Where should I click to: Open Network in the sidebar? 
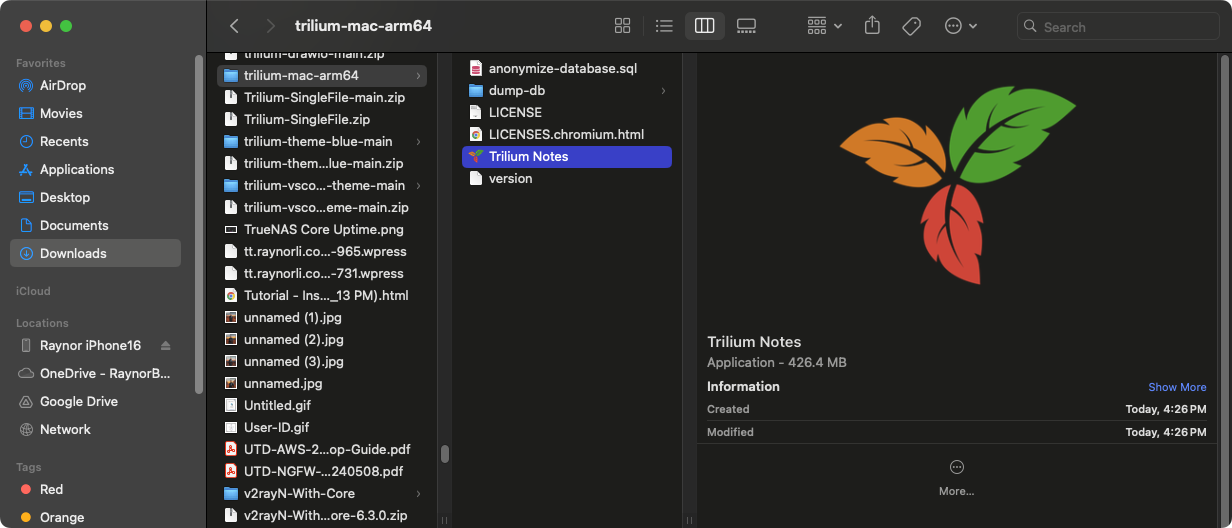click(95, 429)
